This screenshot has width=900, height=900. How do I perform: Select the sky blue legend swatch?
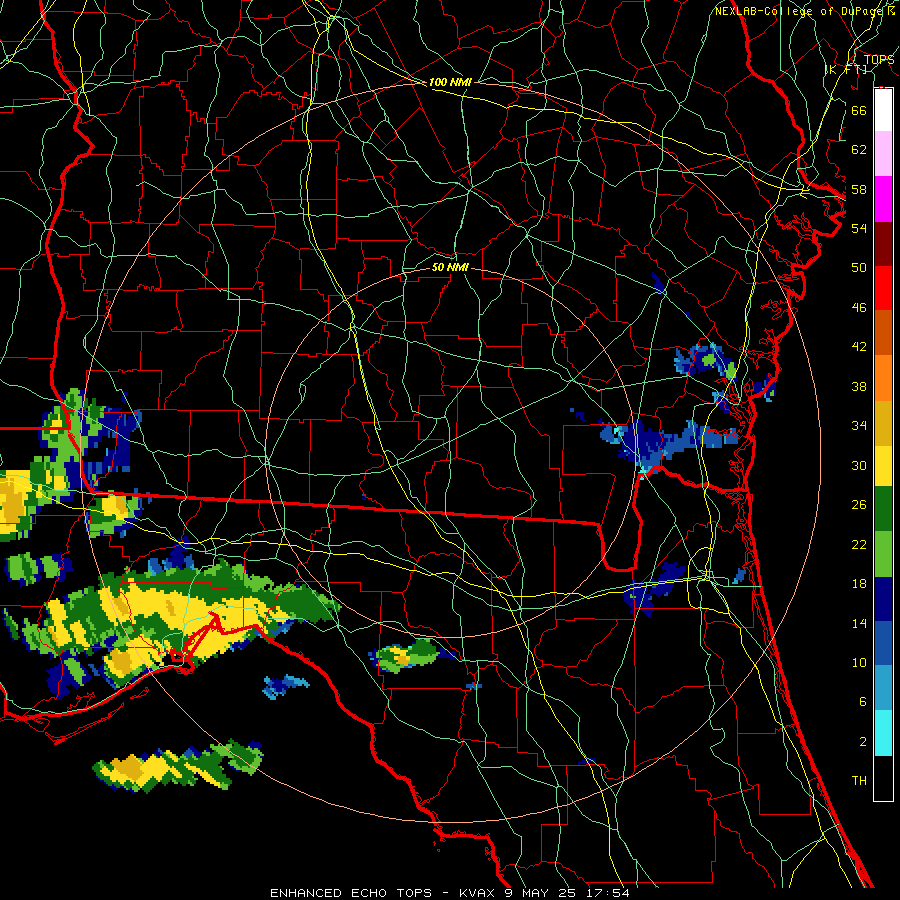(883, 688)
